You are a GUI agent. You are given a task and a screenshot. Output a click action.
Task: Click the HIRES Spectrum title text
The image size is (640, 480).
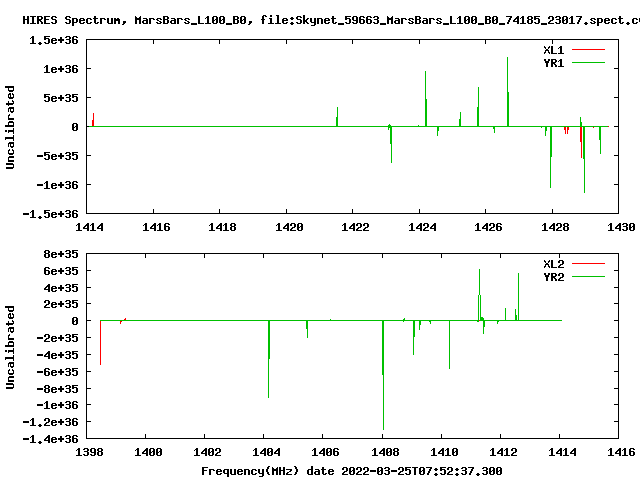coord(331,20)
